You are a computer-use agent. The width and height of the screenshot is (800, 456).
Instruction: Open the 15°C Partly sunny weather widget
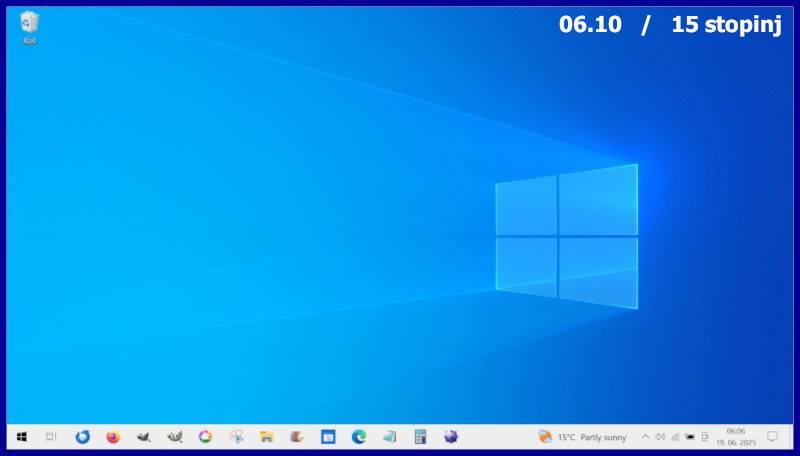tap(582, 437)
